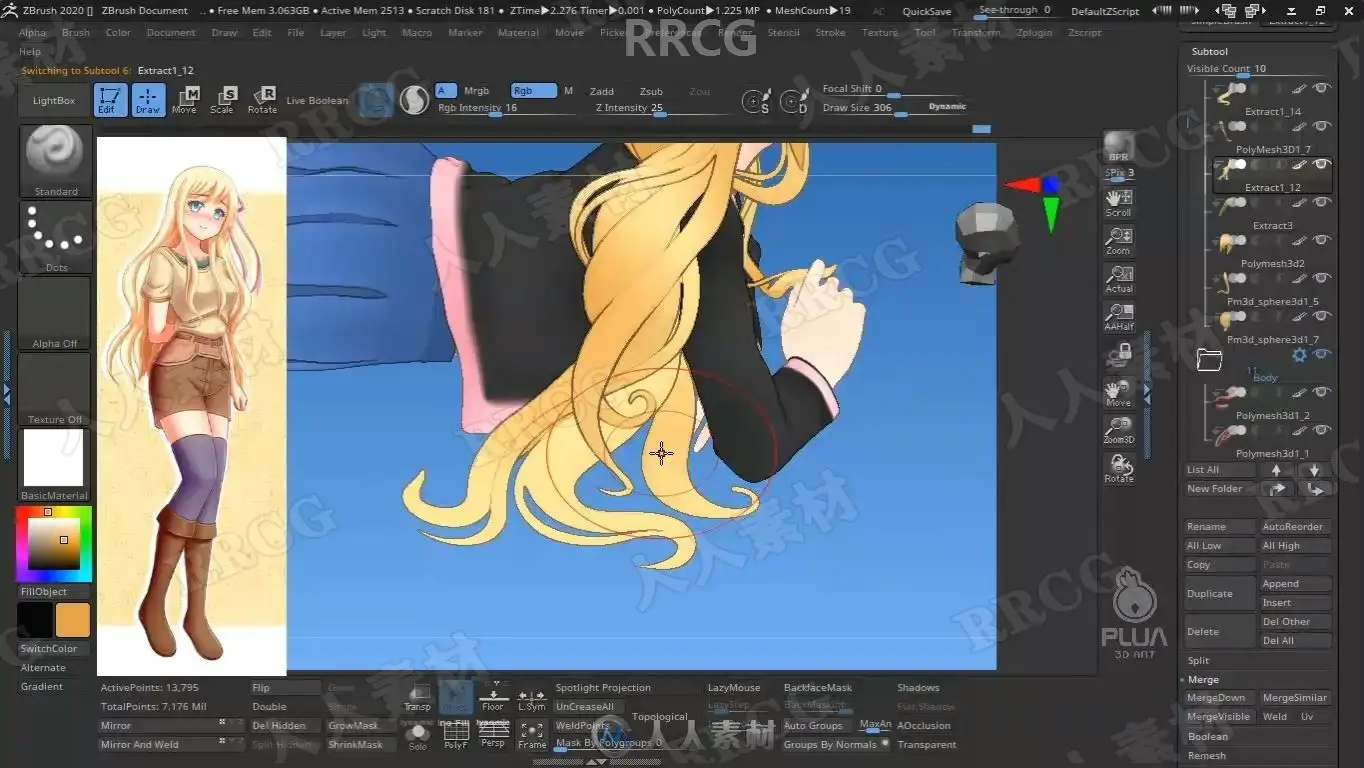Click the Rotate view icon in right shelf
The width and height of the screenshot is (1364, 768).
pyautogui.click(x=1119, y=469)
